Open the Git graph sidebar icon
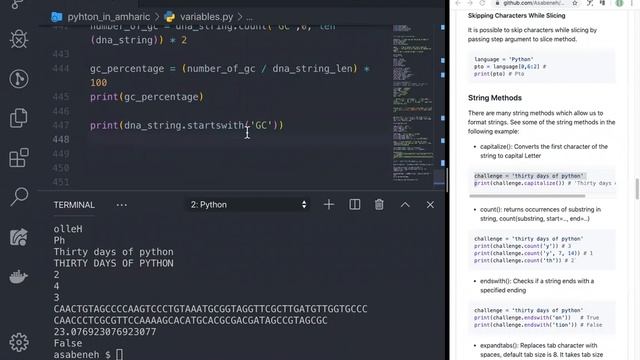 click(19, 79)
